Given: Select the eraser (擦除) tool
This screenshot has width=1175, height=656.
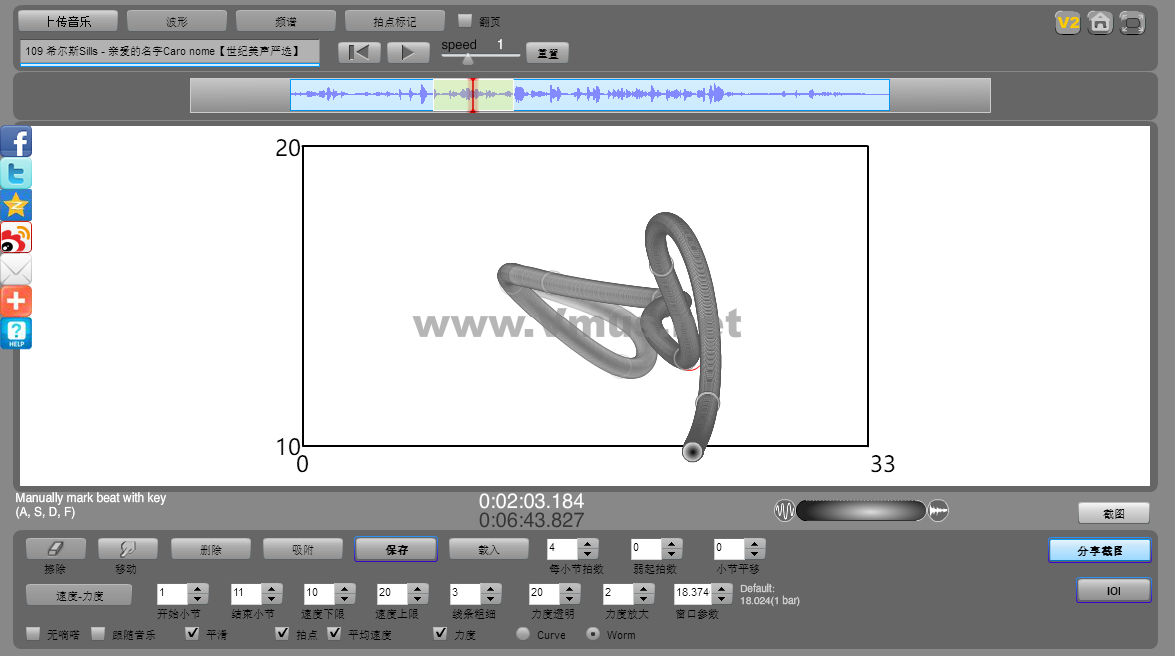Looking at the screenshot, I should pos(55,549).
